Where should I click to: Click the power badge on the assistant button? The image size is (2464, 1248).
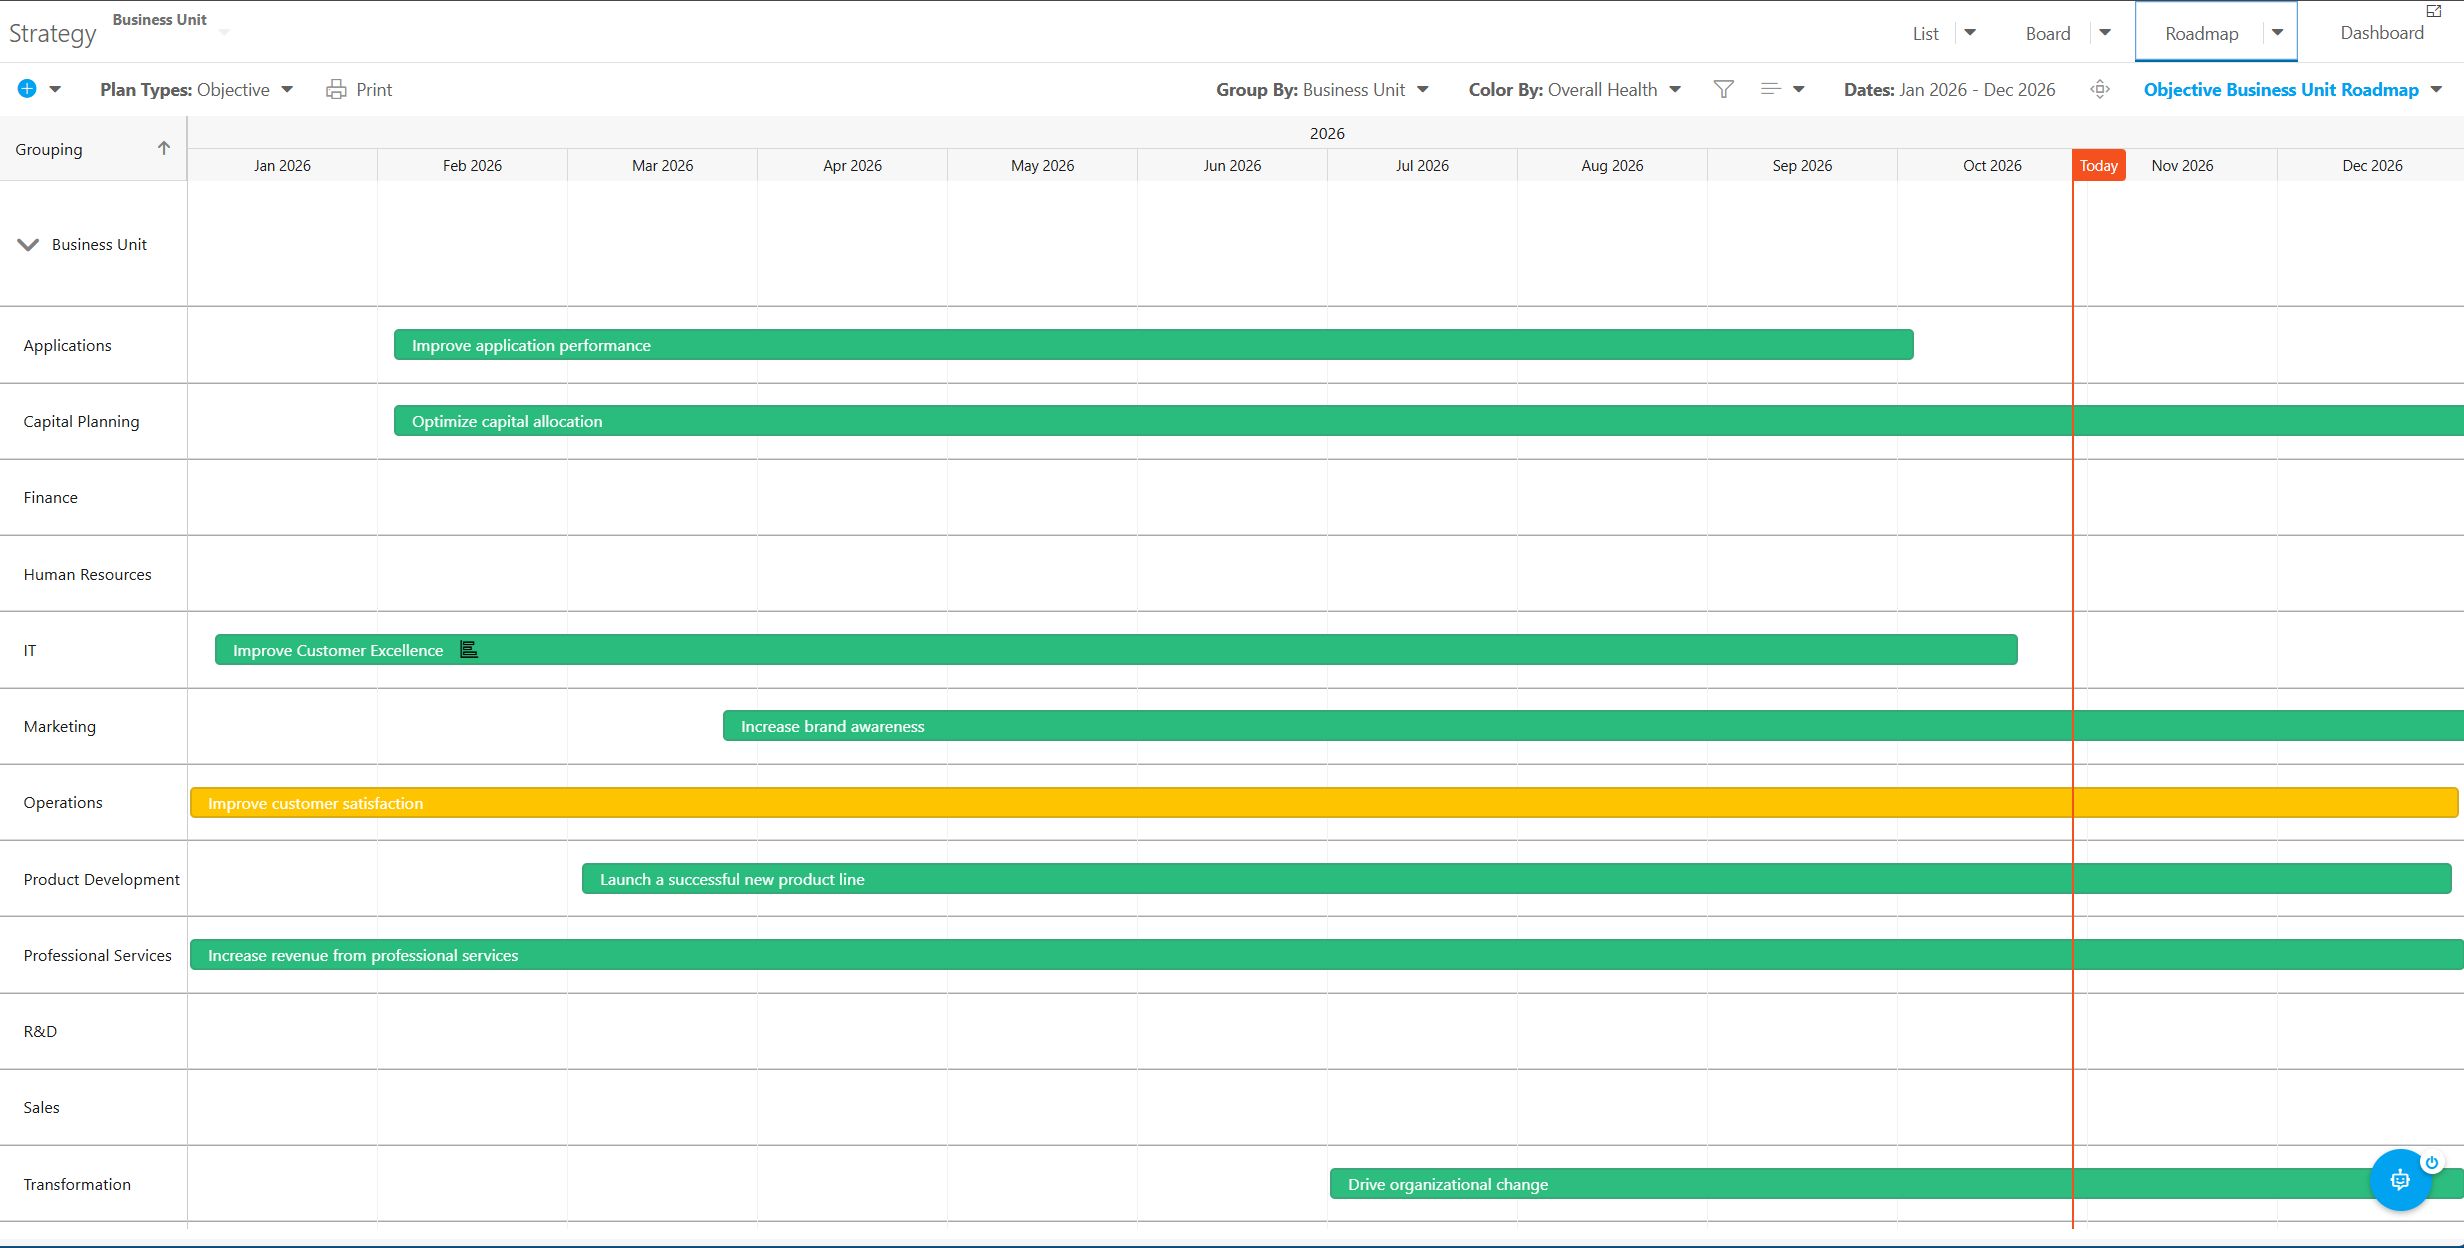(2431, 1162)
